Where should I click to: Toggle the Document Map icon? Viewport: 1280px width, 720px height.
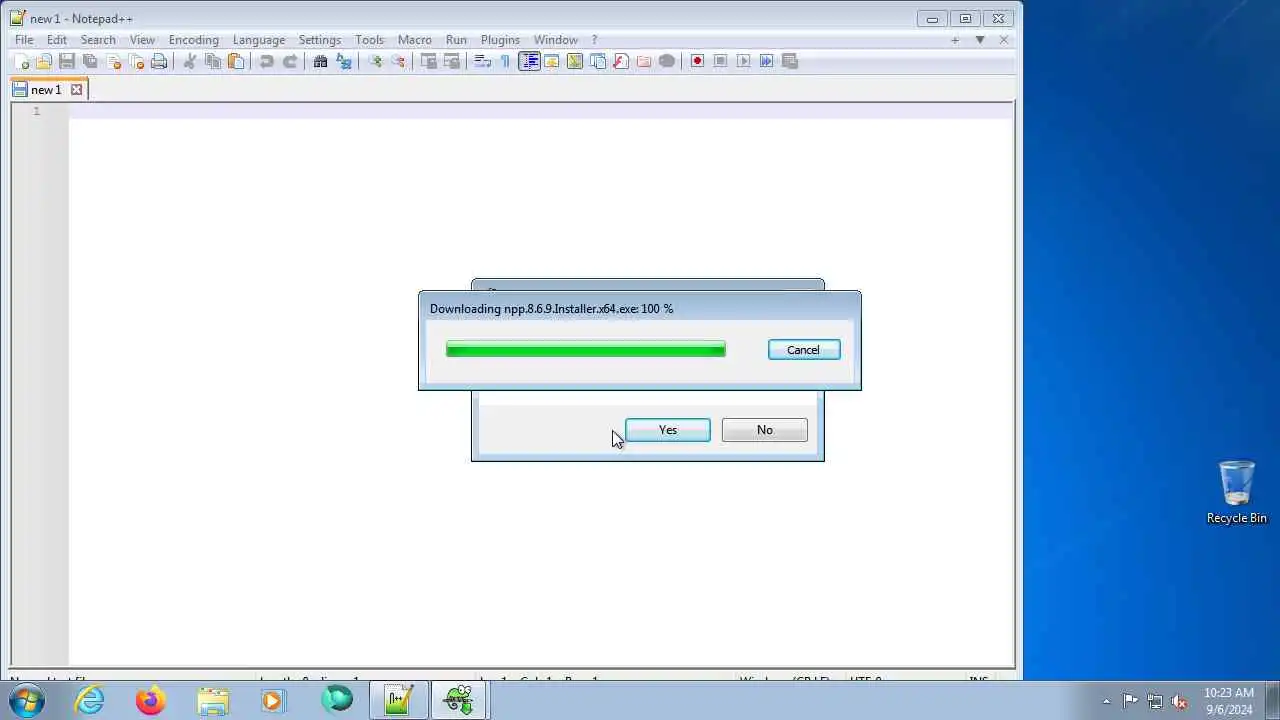click(x=575, y=61)
